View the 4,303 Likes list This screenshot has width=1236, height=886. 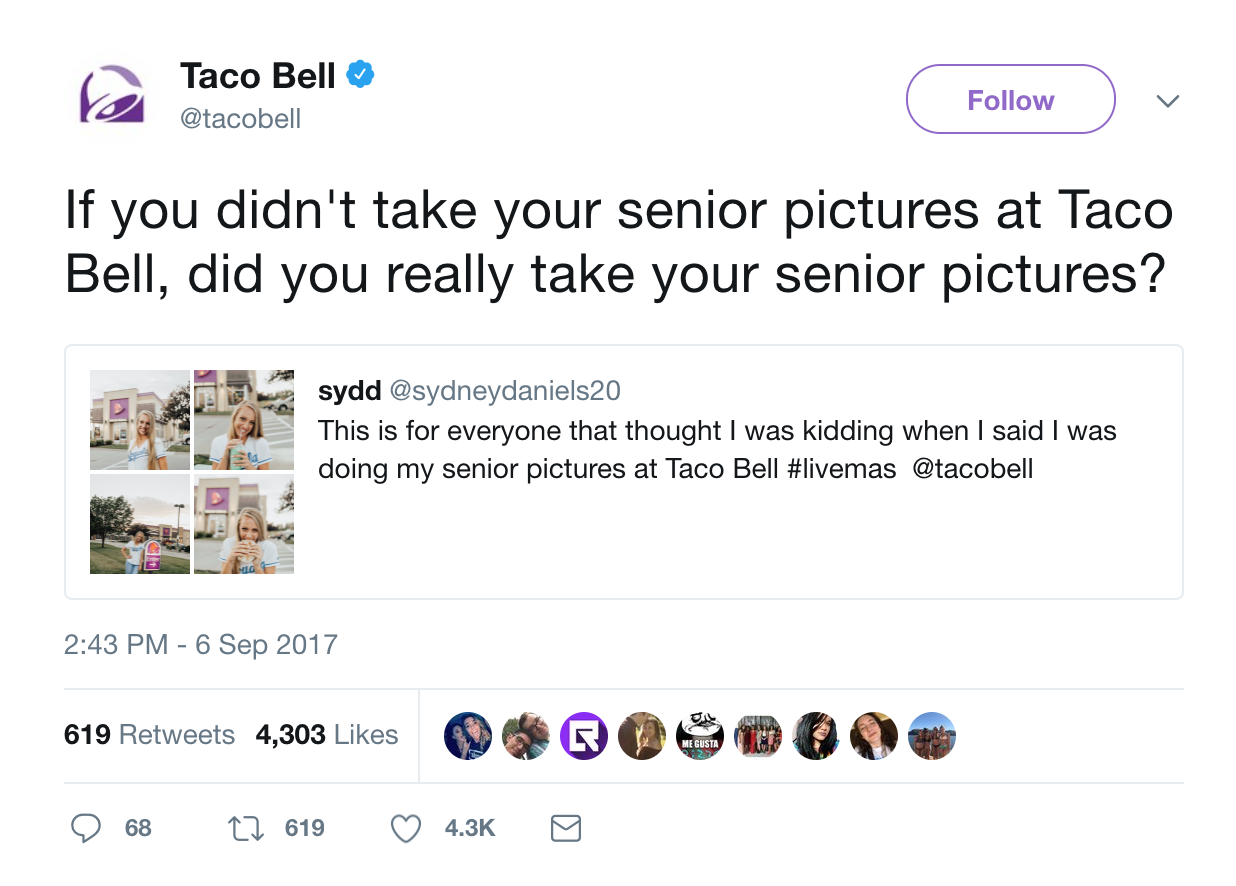(x=326, y=735)
